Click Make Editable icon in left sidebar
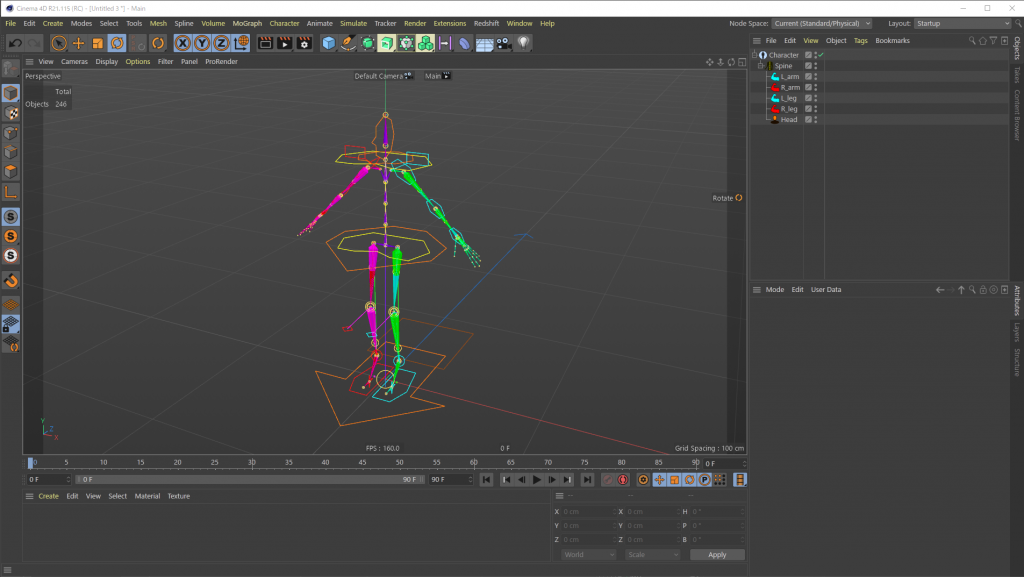 pos(10,68)
